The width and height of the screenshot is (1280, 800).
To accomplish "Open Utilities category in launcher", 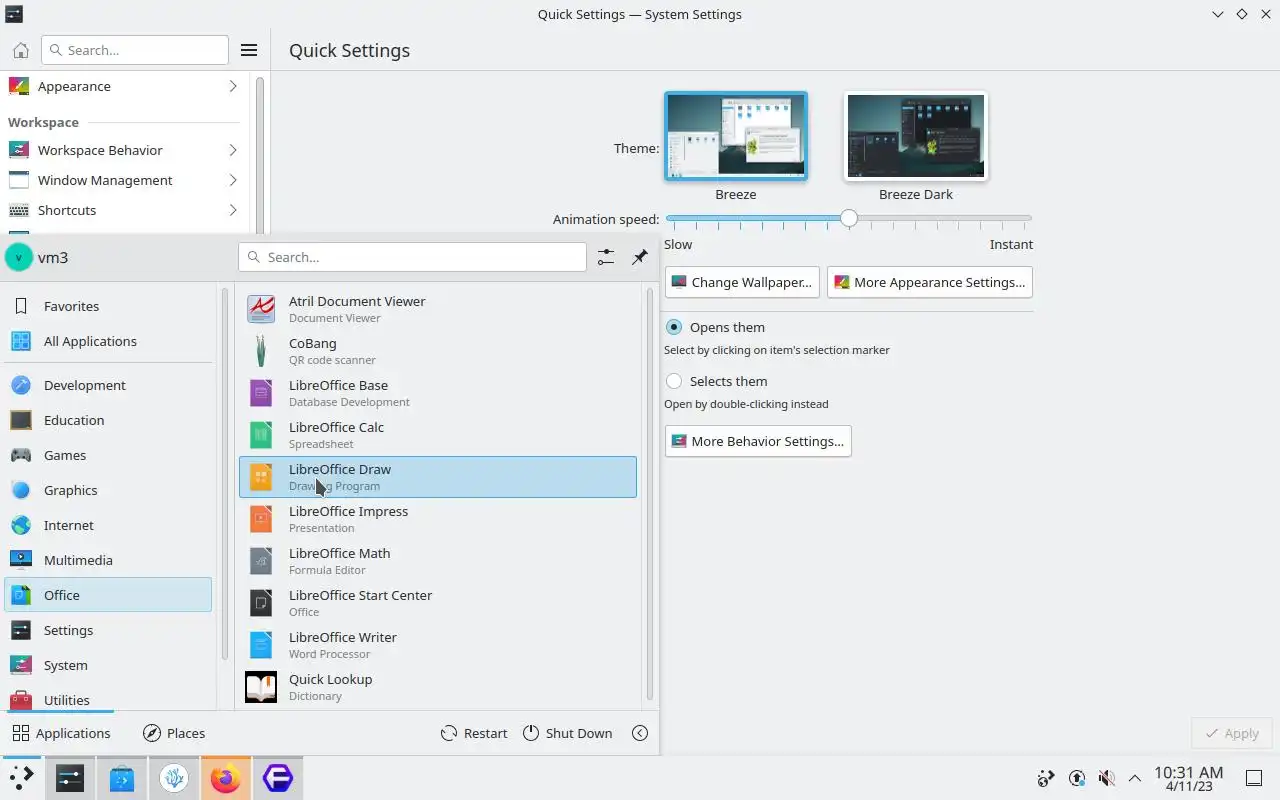I will tap(108, 697).
